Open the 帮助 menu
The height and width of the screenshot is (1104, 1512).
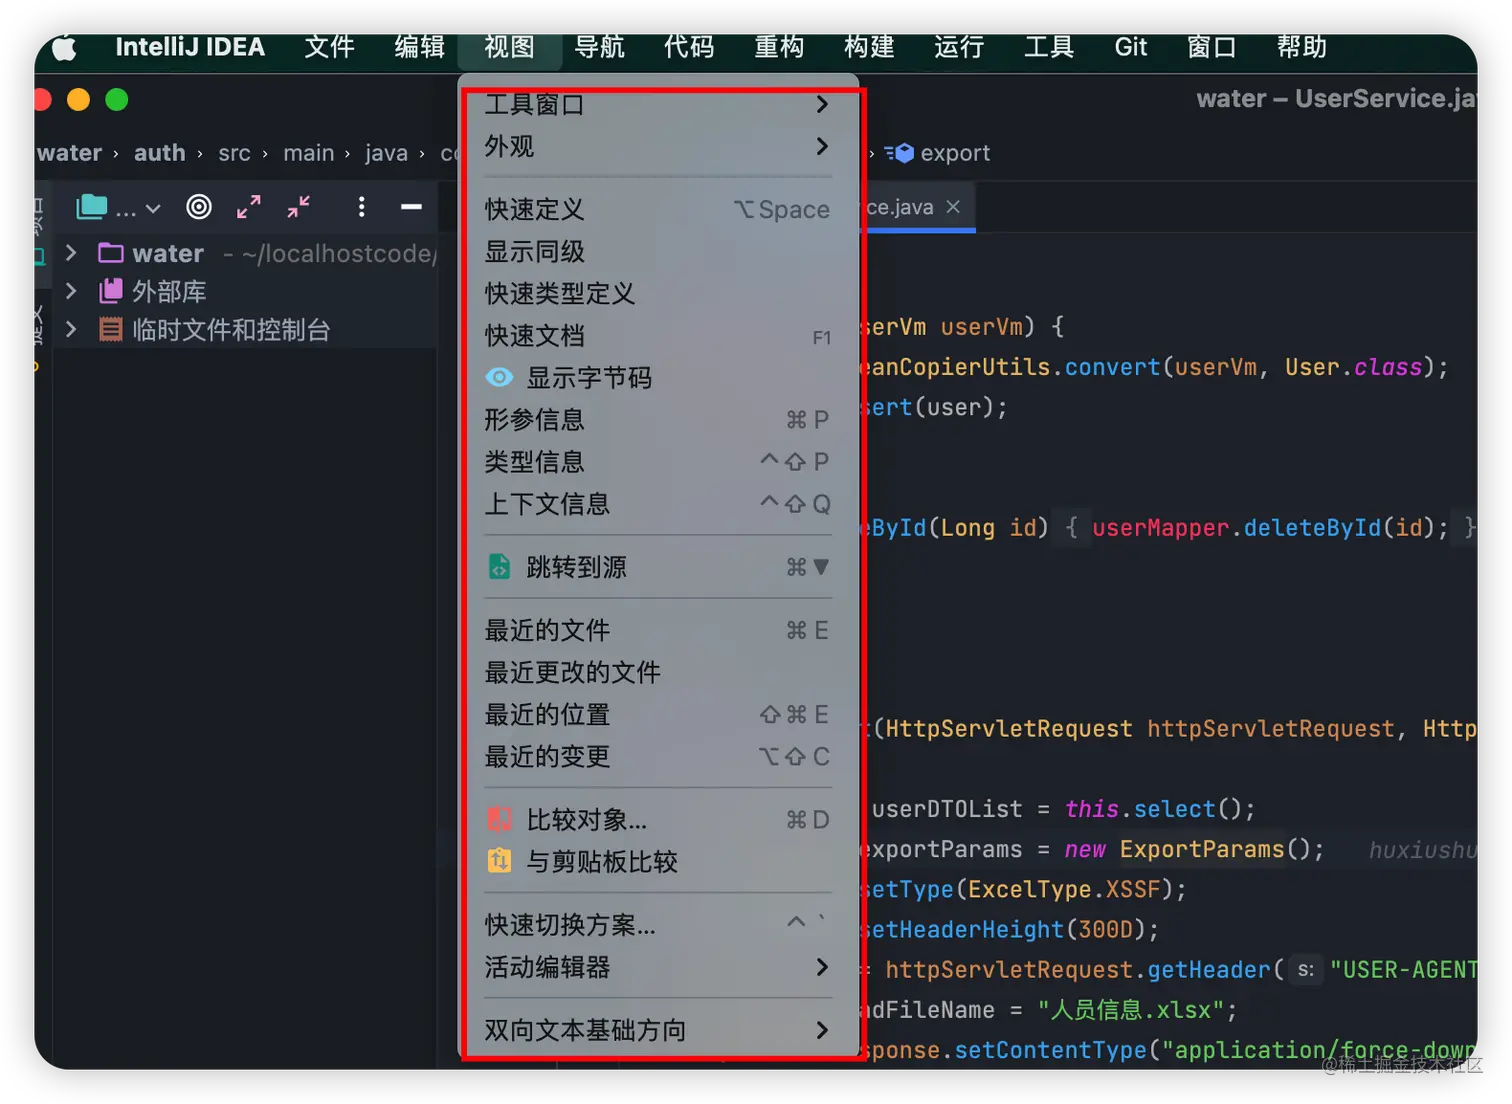[x=1302, y=48]
